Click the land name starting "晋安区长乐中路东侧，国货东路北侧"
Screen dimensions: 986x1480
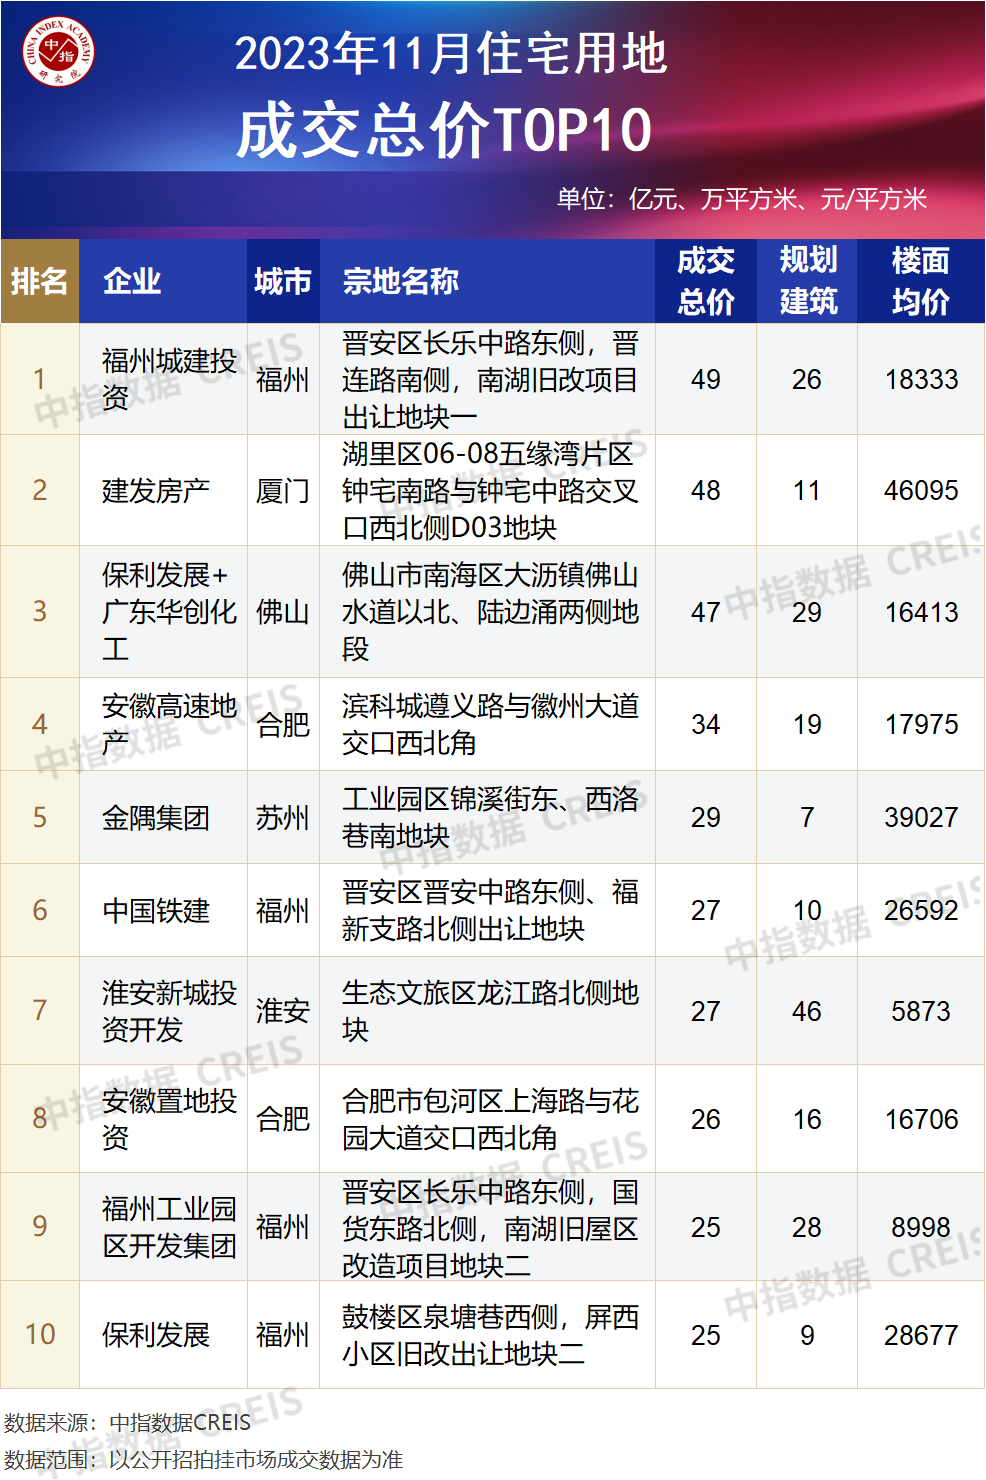490,1227
